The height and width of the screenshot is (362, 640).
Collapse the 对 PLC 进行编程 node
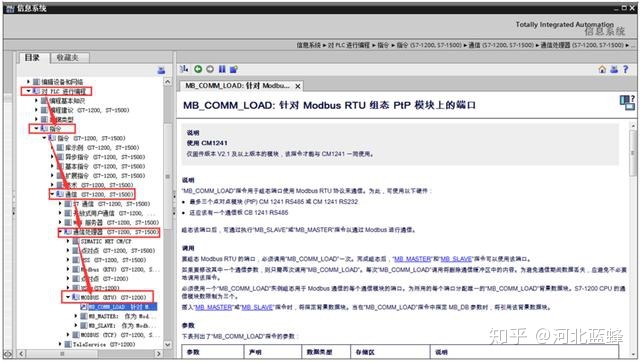coord(28,91)
